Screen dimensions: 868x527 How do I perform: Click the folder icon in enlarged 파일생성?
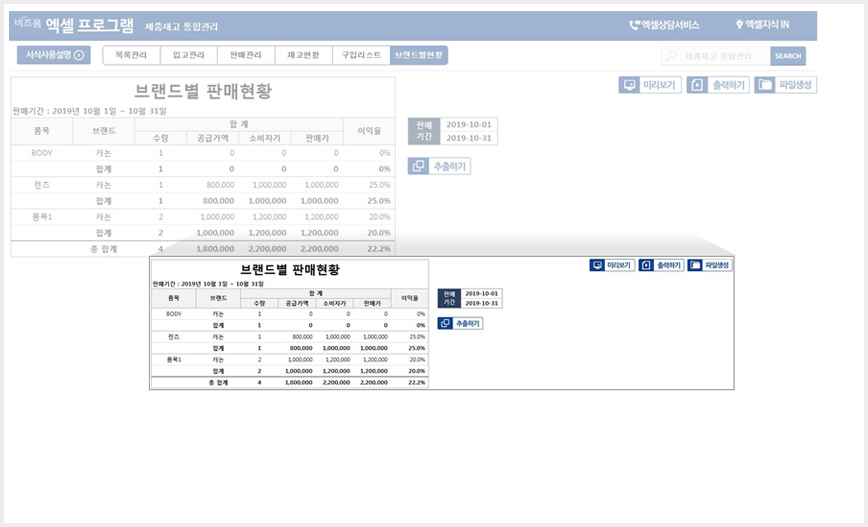click(x=695, y=265)
